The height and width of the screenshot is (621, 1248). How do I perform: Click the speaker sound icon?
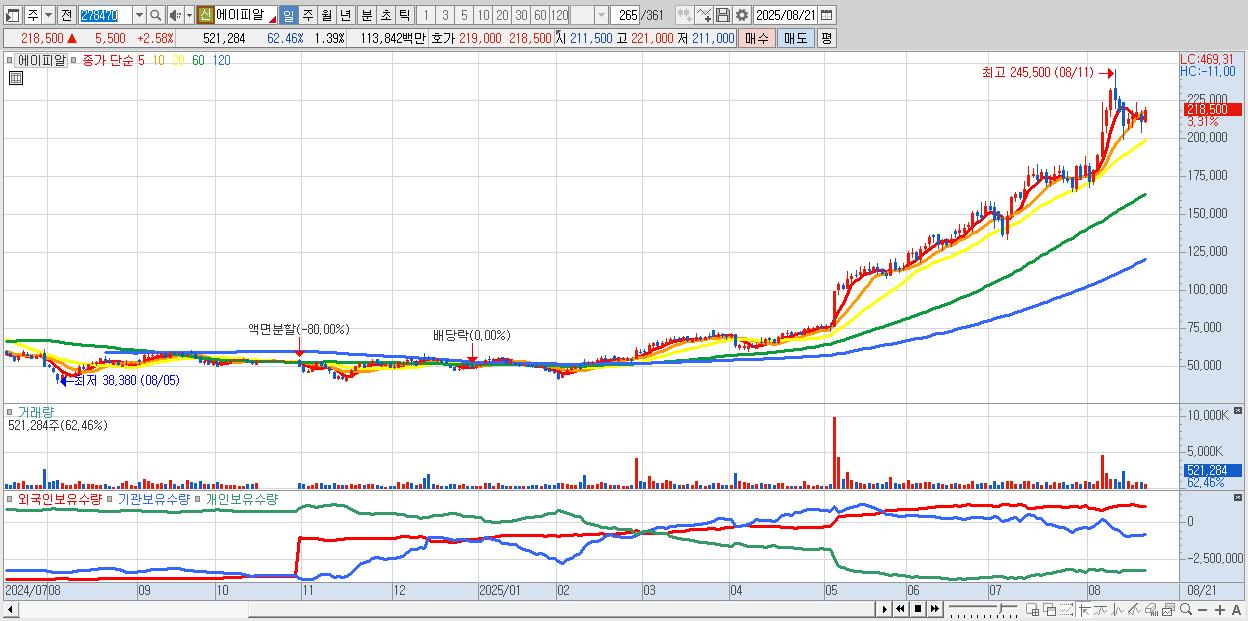point(174,15)
